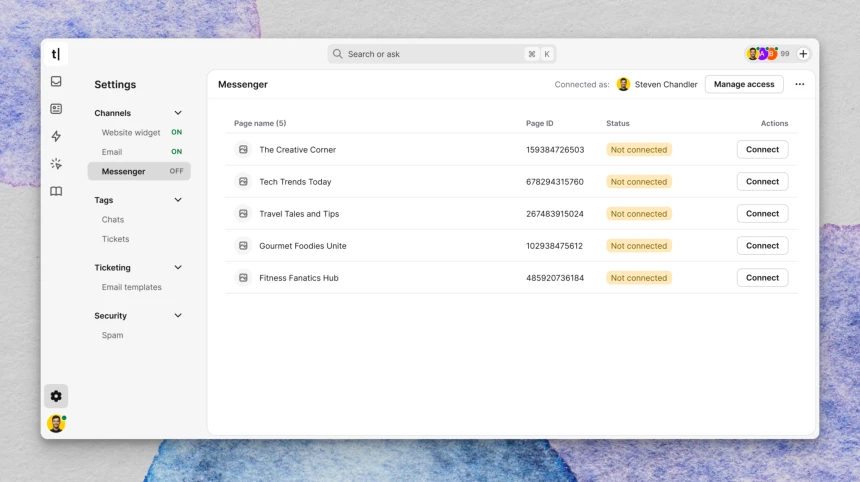Click Tech Trends Today page name

click(295, 182)
